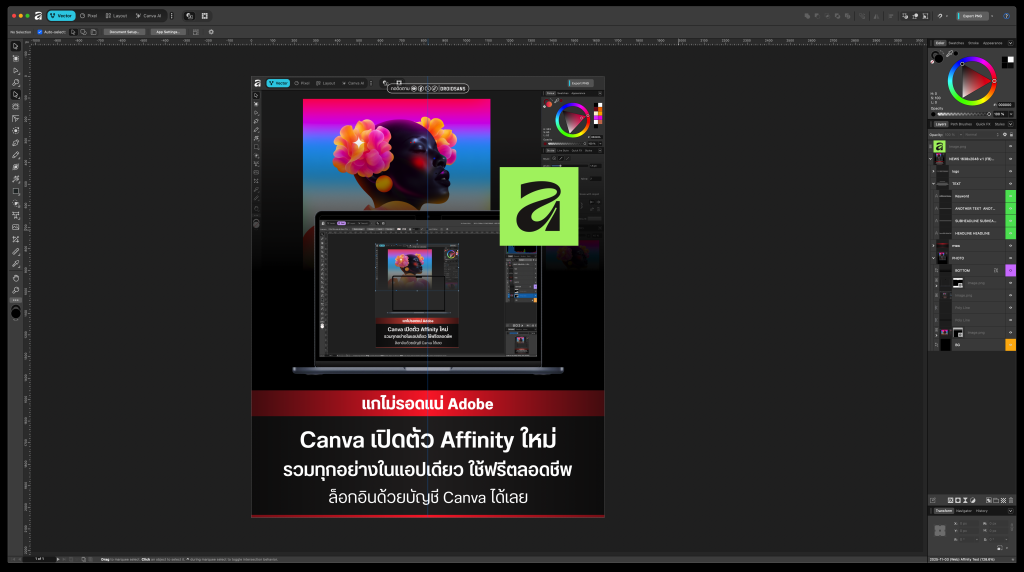Toggle the Auto-select checkbox
Viewport: 1024px width, 572px height.
pyautogui.click(x=39, y=32)
